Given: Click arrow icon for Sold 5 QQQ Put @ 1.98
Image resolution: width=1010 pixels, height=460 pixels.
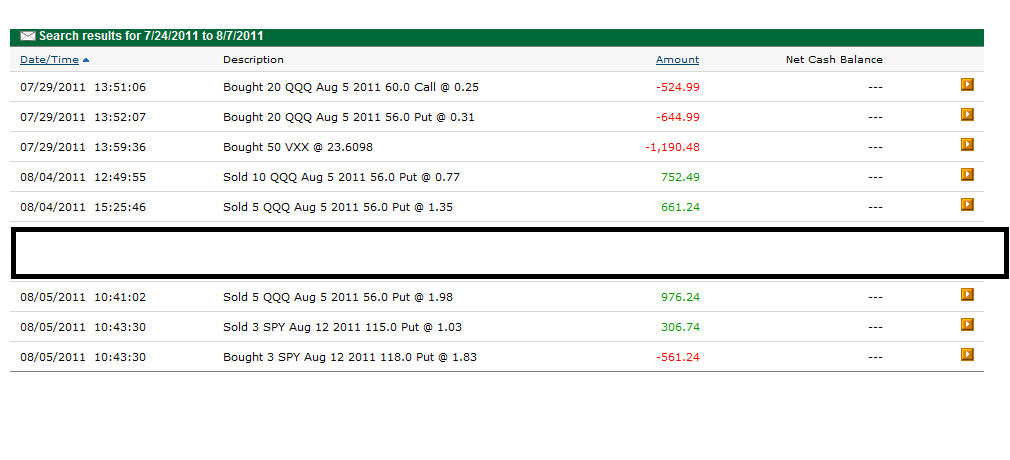Looking at the screenshot, I should [967, 294].
